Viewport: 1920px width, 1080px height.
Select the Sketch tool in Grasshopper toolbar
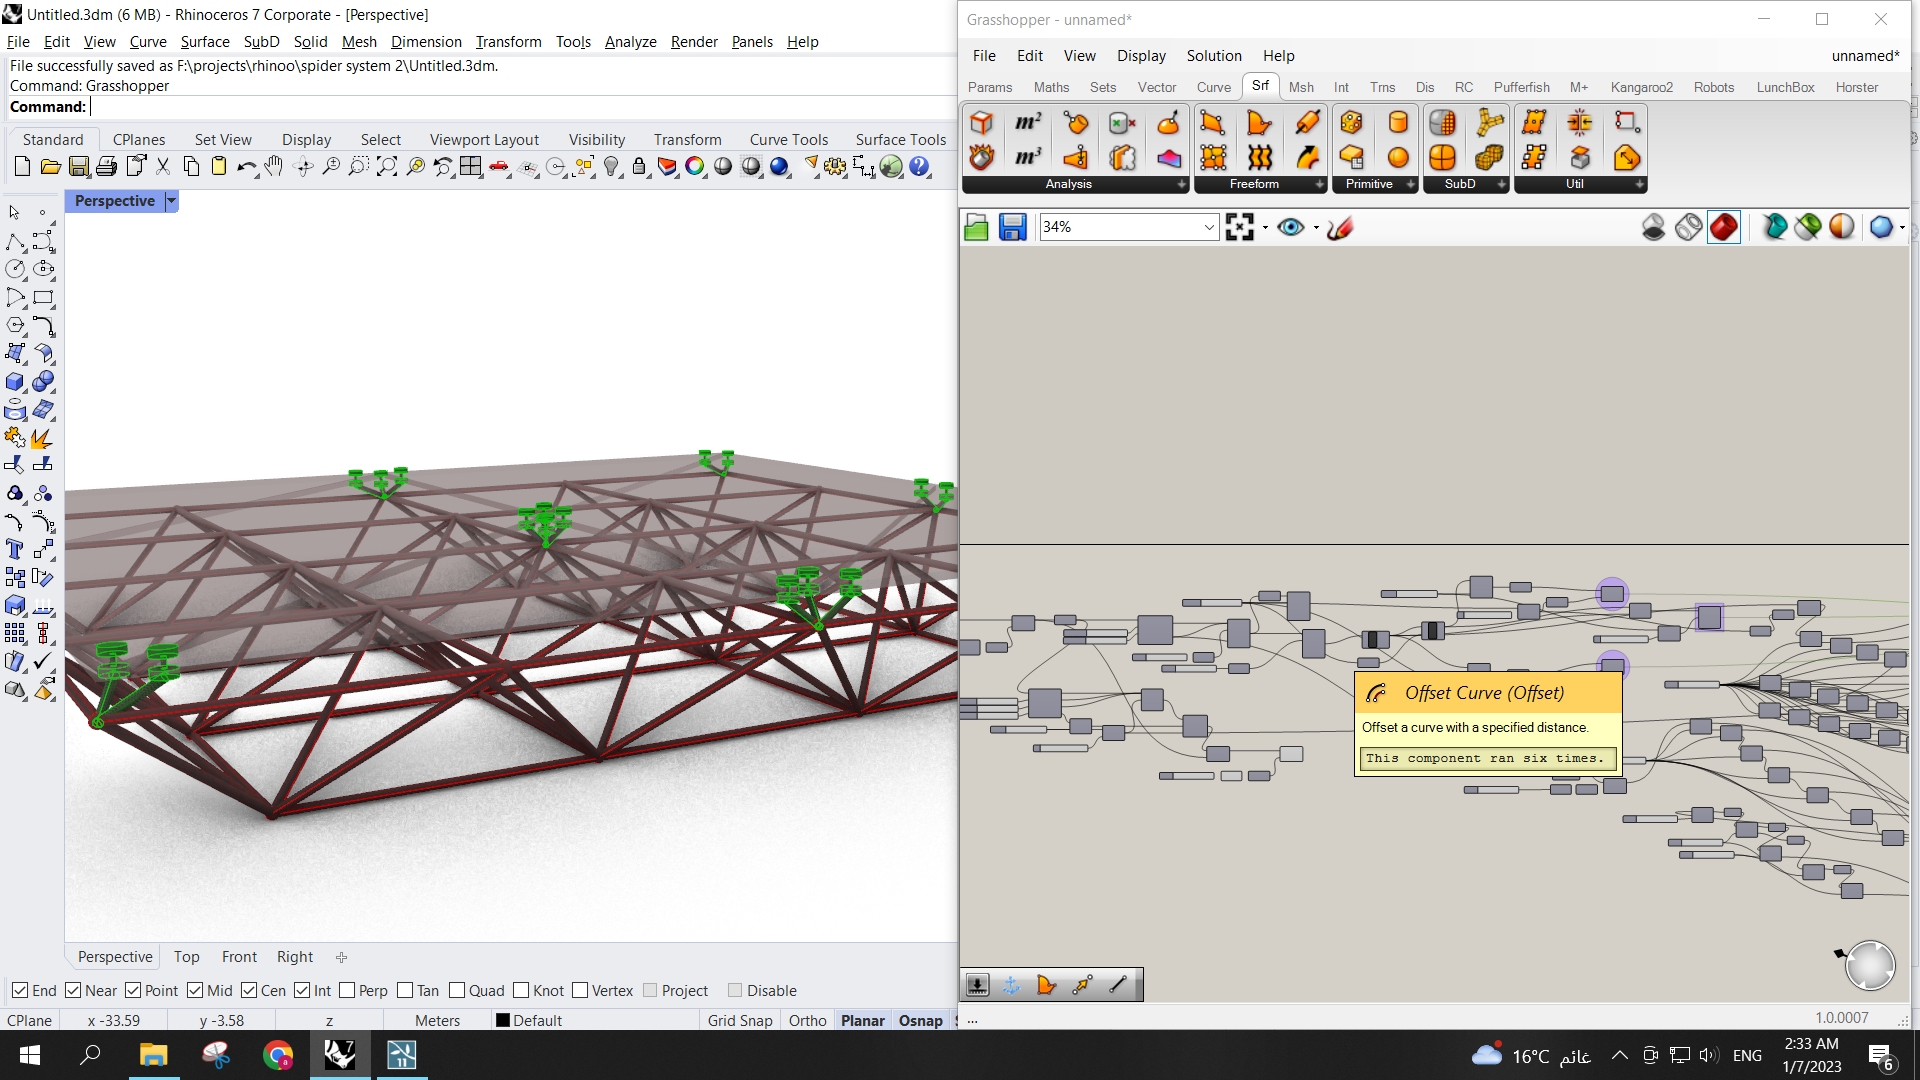tap(1340, 227)
